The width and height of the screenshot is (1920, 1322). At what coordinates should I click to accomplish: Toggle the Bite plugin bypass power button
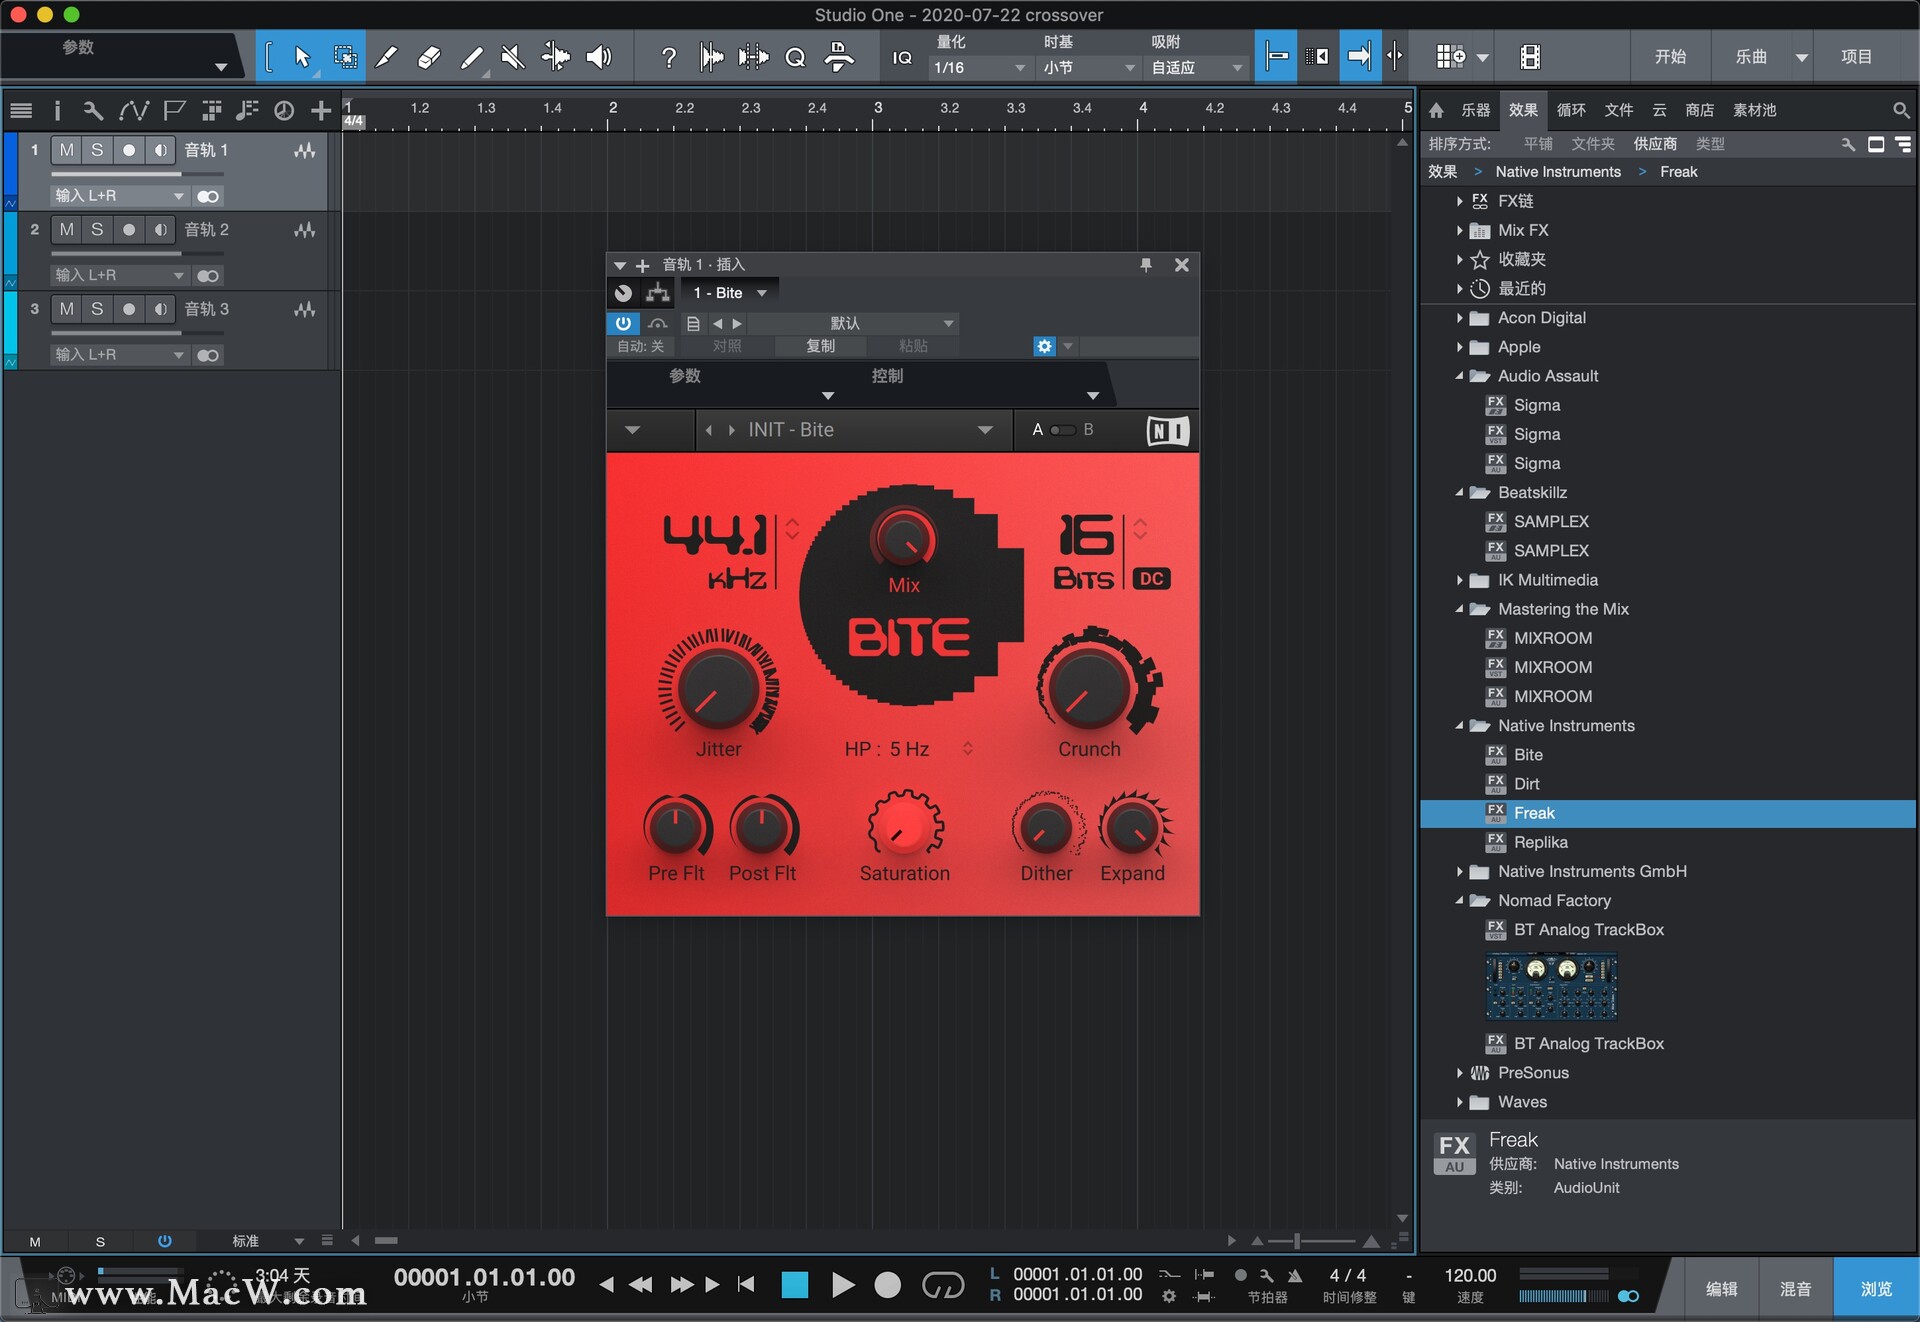(623, 323)
